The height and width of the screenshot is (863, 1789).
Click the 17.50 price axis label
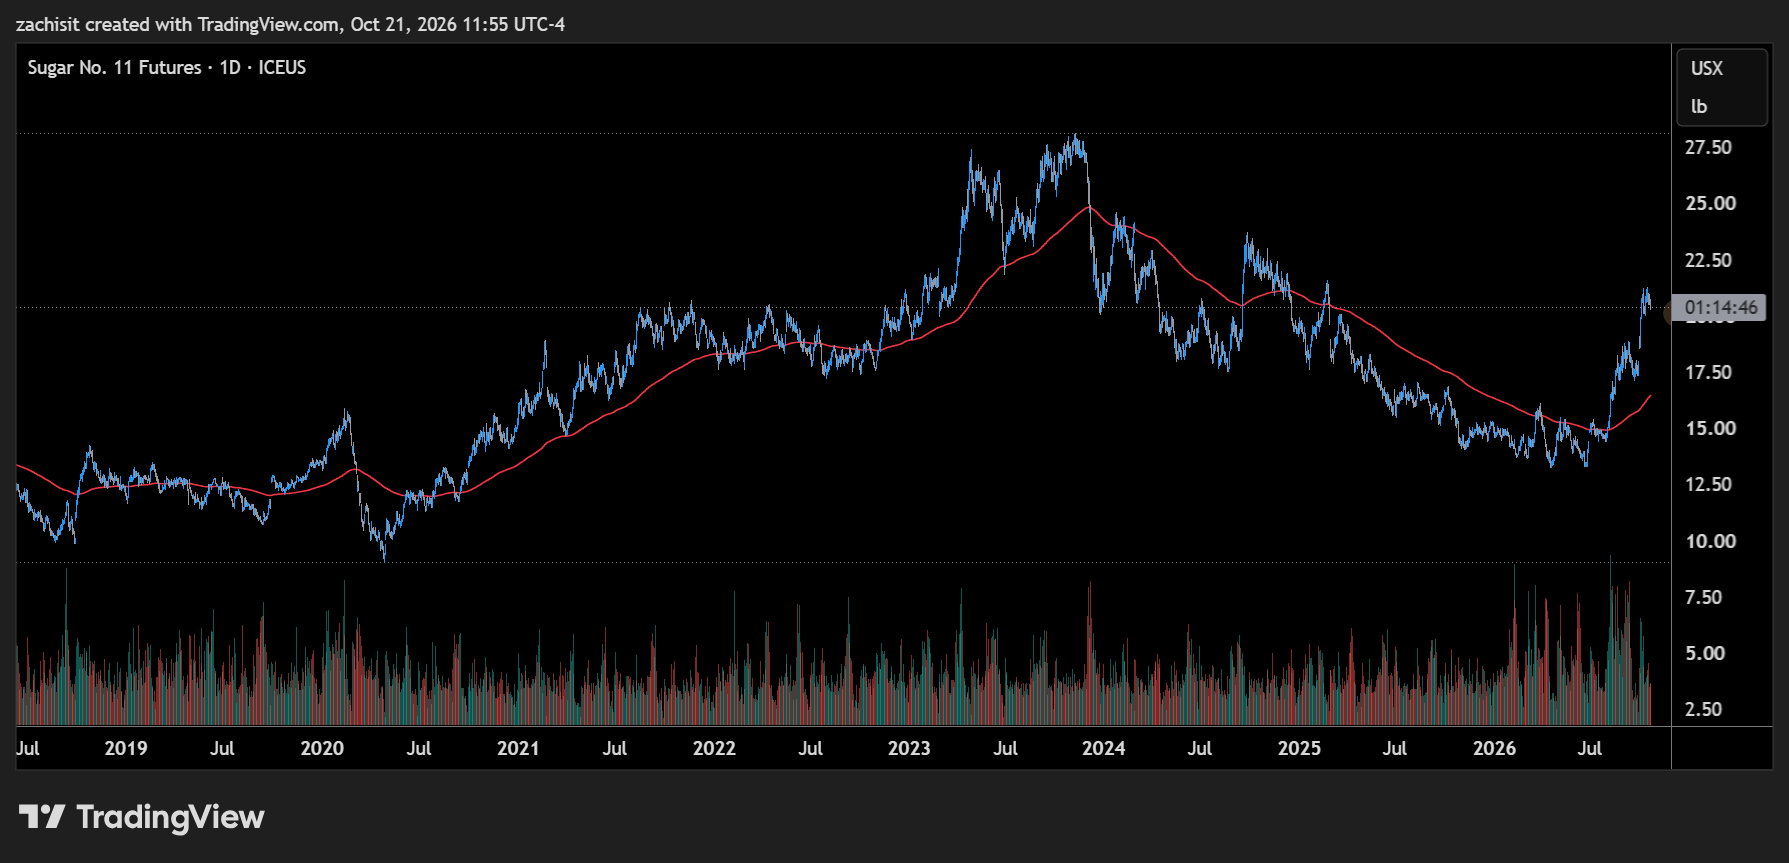[x=1708, y=372]
